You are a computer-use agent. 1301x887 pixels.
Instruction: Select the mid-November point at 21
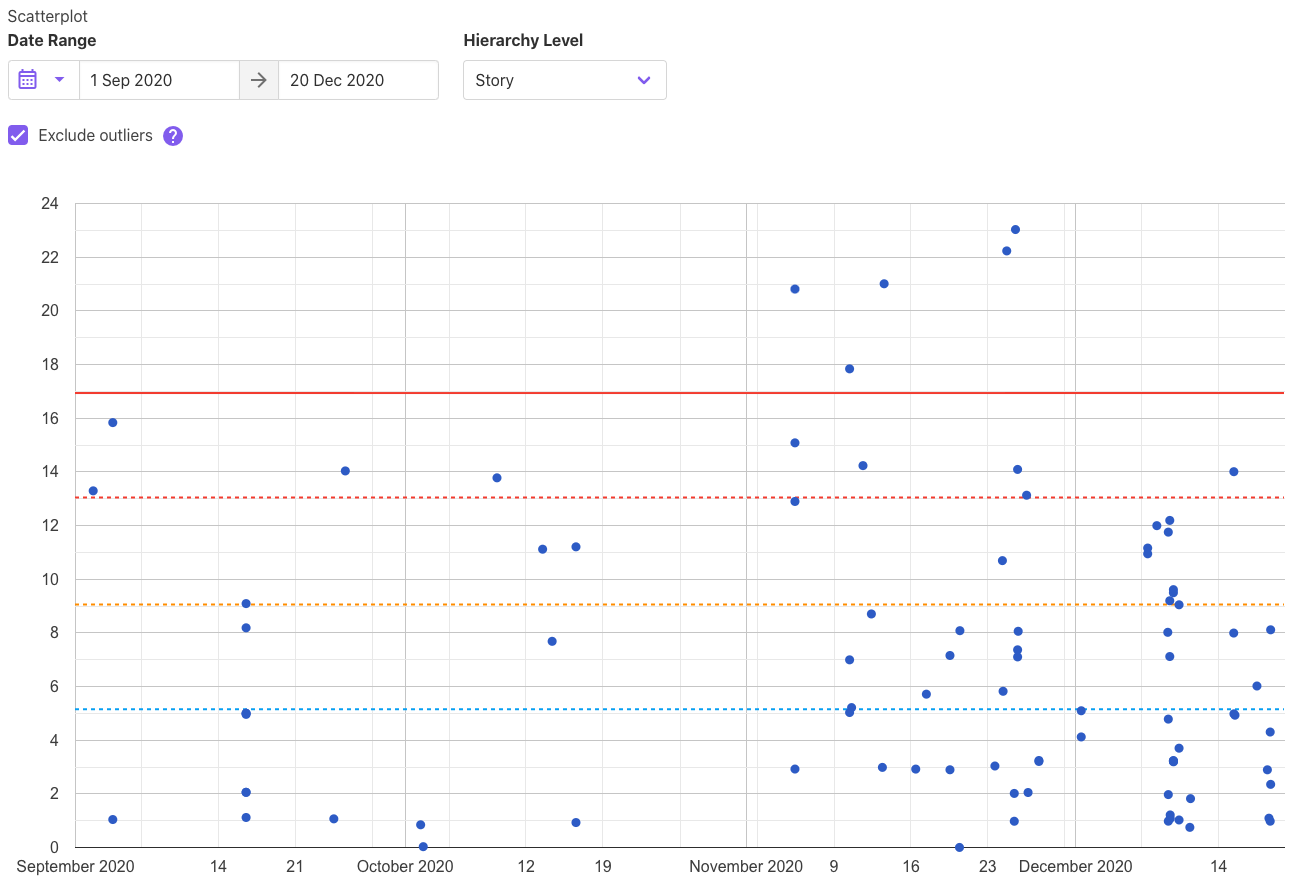(884, 284)
